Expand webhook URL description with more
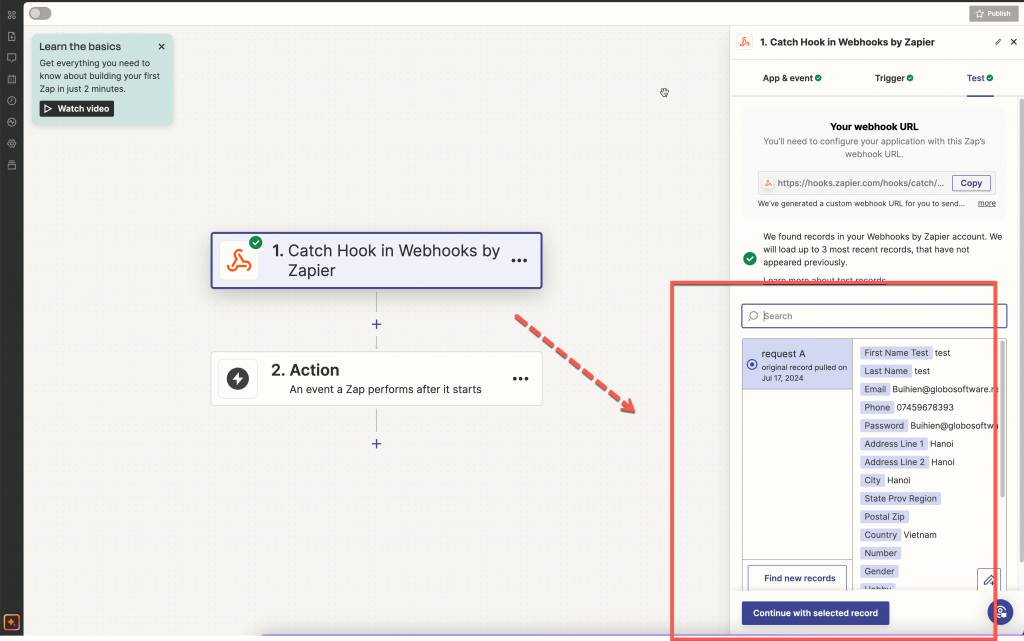This screenshot has height=641, width=1024. pos(986,203)
